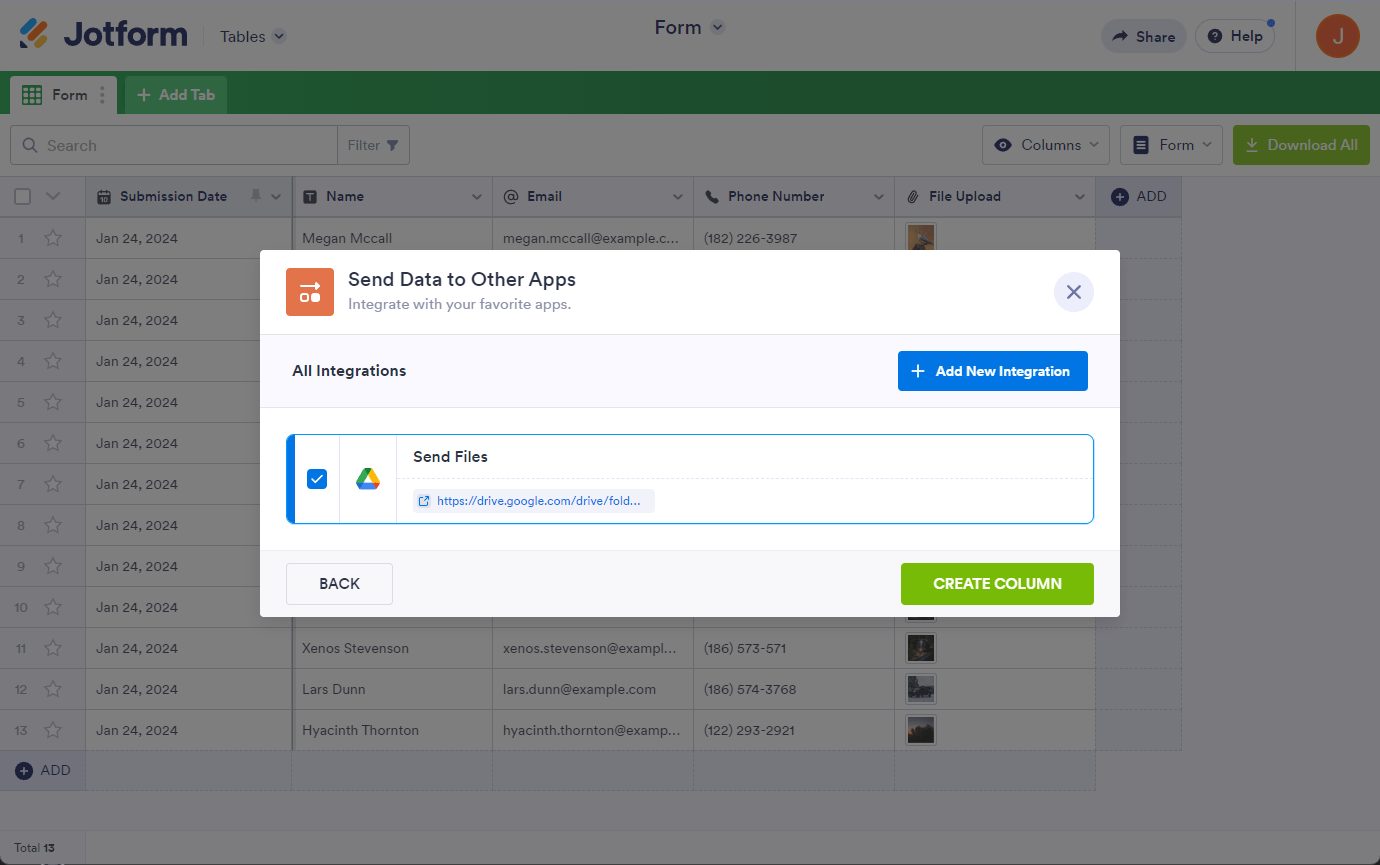Screen dimensions: 1380x865
Task: Open the Google Drive folder link
Action: tap(534, 501)
